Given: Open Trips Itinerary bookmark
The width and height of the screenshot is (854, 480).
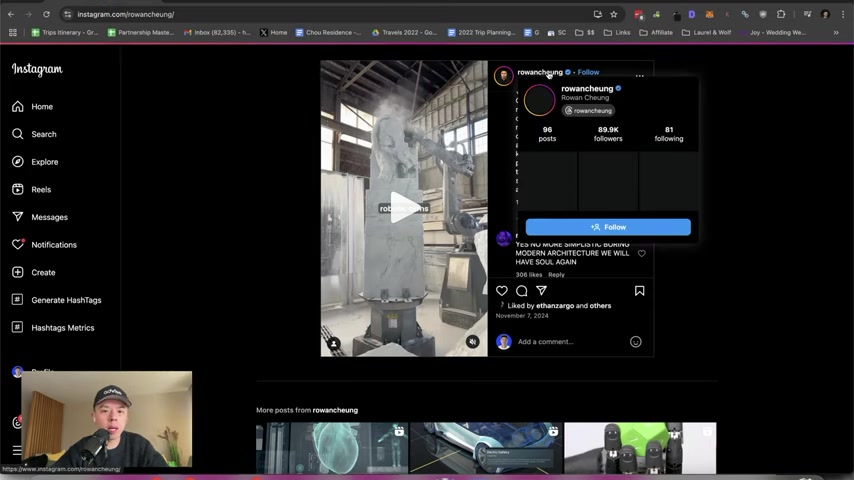Looking at the screenshot, I should click(65, 33).
